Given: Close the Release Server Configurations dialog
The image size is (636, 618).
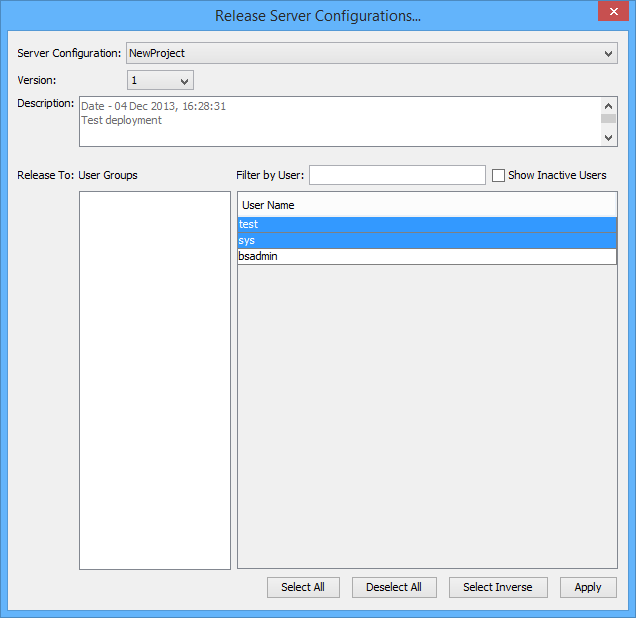Looking at the screenshot, I should point(611,12).
